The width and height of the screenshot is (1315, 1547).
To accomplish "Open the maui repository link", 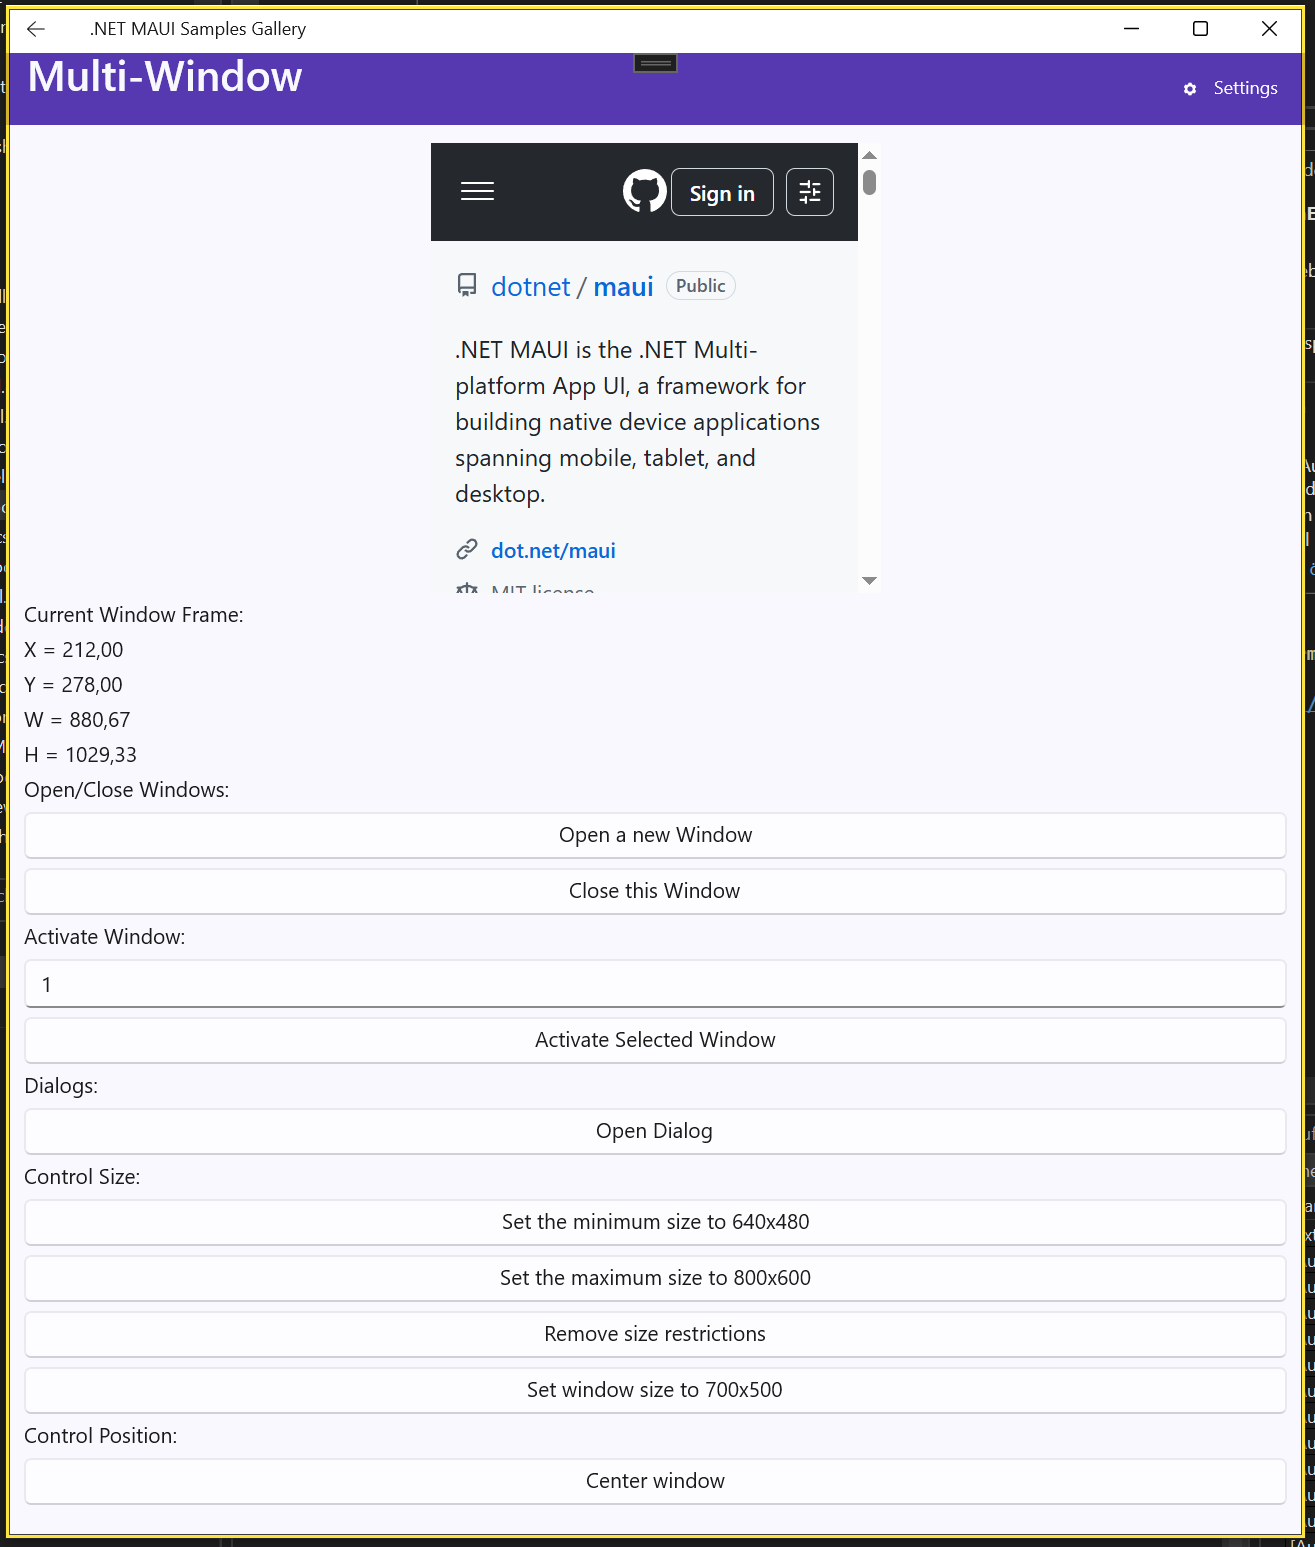I will coord(623,287).
